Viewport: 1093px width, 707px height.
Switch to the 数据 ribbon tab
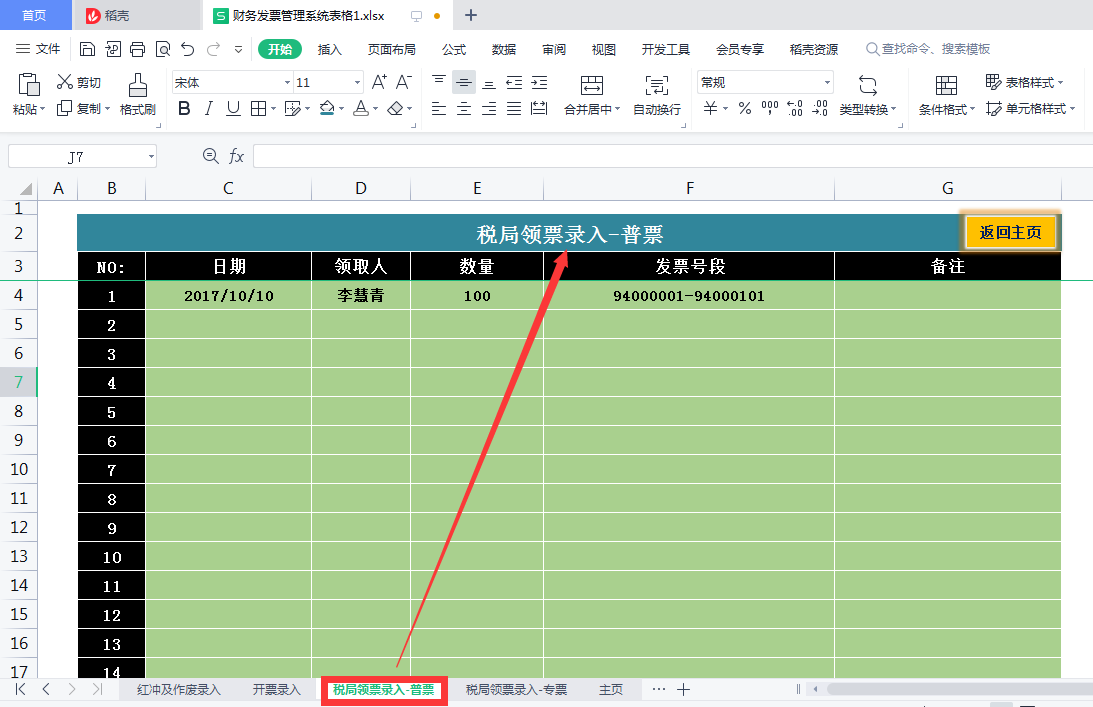[x=503, y=50]
